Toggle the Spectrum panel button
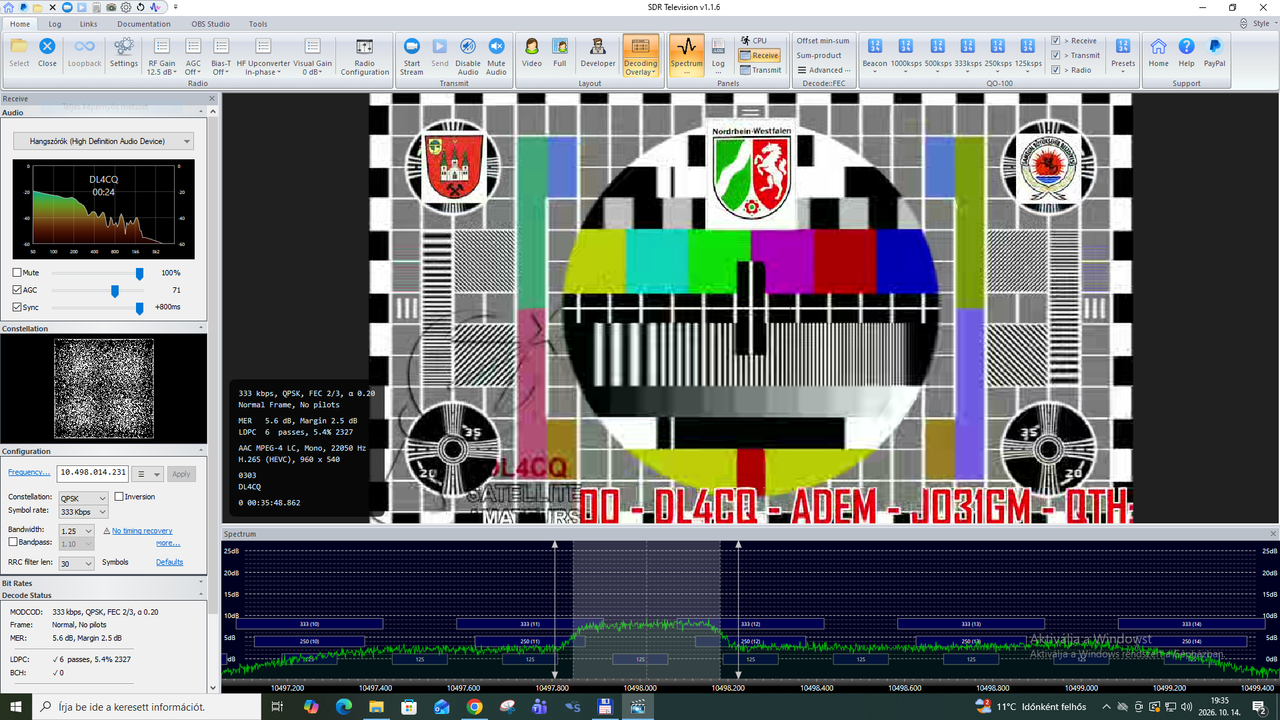 click(686, 55)
